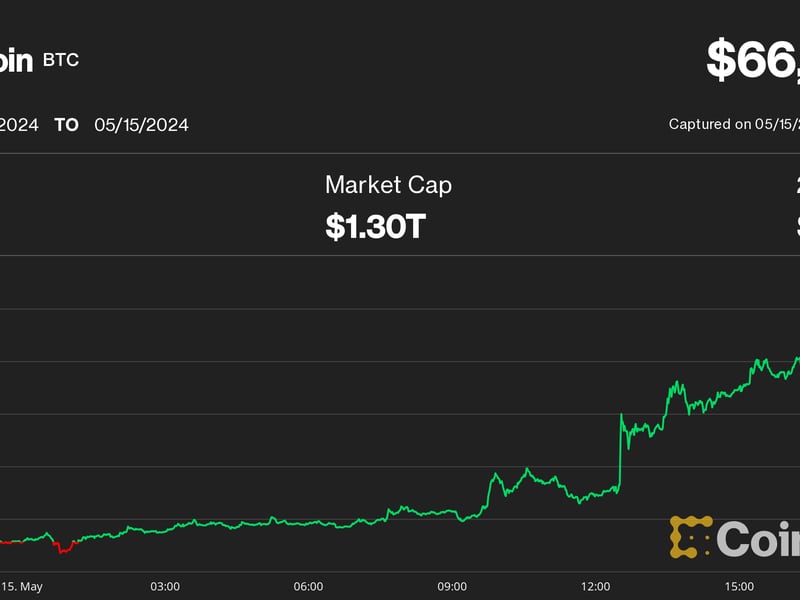Image resolution: width=800 pixels, height=600 pixels.
Task: Select the 05/15/2024 end date
Action: click(x=141, y=125)
